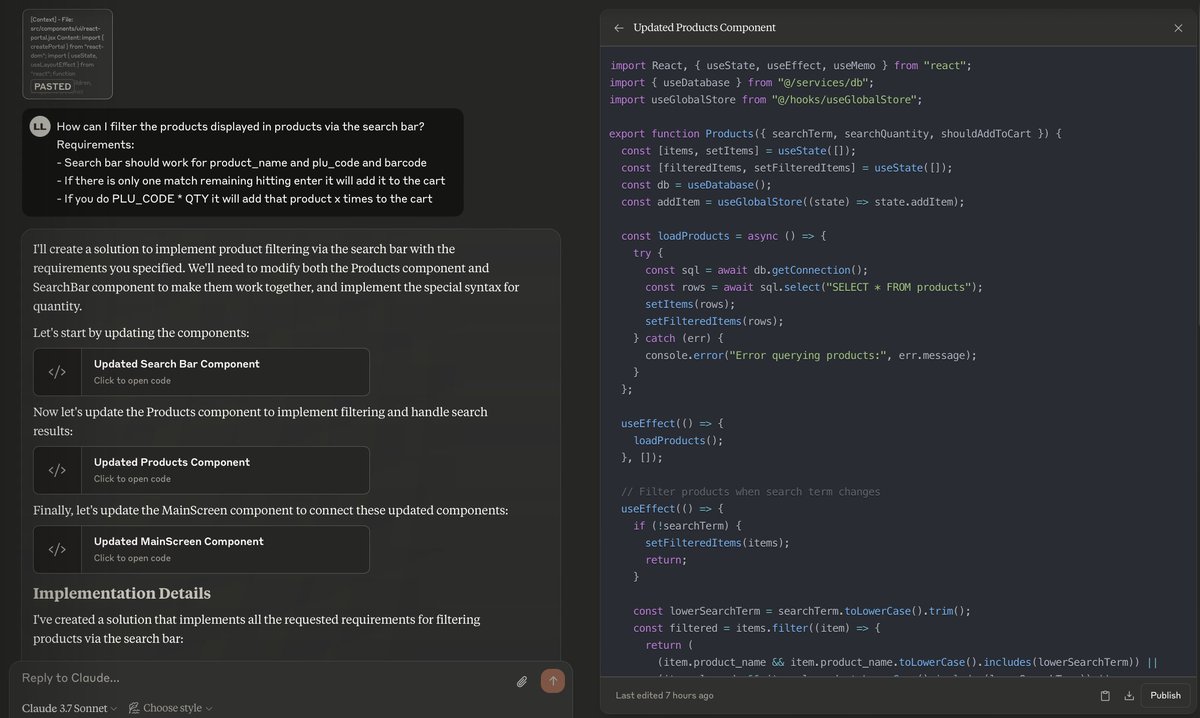The height and width of the screenshot is (718, 1200).
Task: Click the code icon on MainScreen Component card
Action: coord(57,549)
